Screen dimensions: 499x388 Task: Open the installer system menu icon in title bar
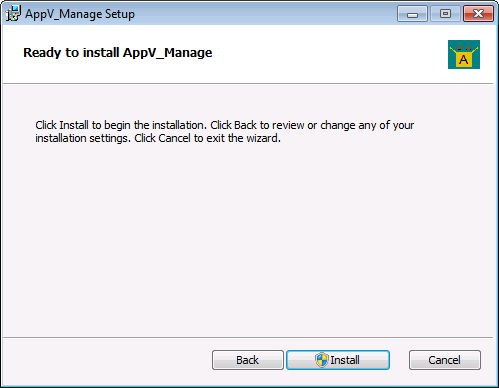tap(13, 13)
